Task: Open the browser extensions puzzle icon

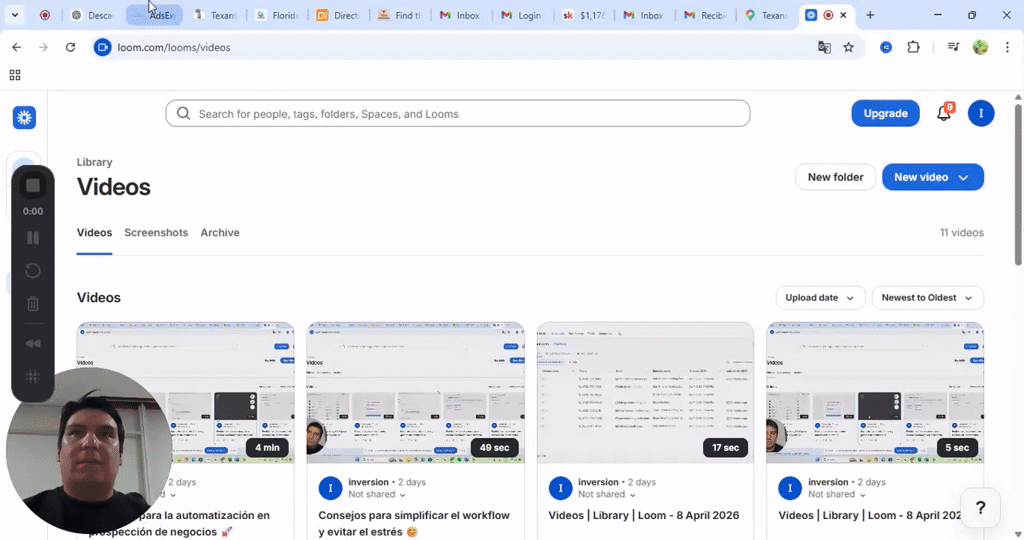Action: pyautogui.click(x=913, y=47)
